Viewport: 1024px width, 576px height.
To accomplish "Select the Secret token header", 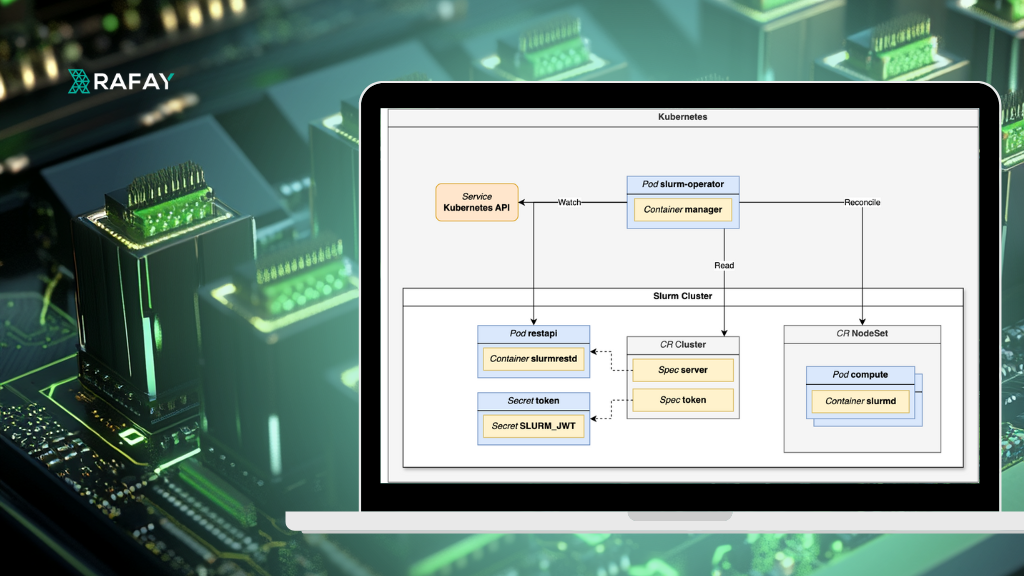I will 533,401.
